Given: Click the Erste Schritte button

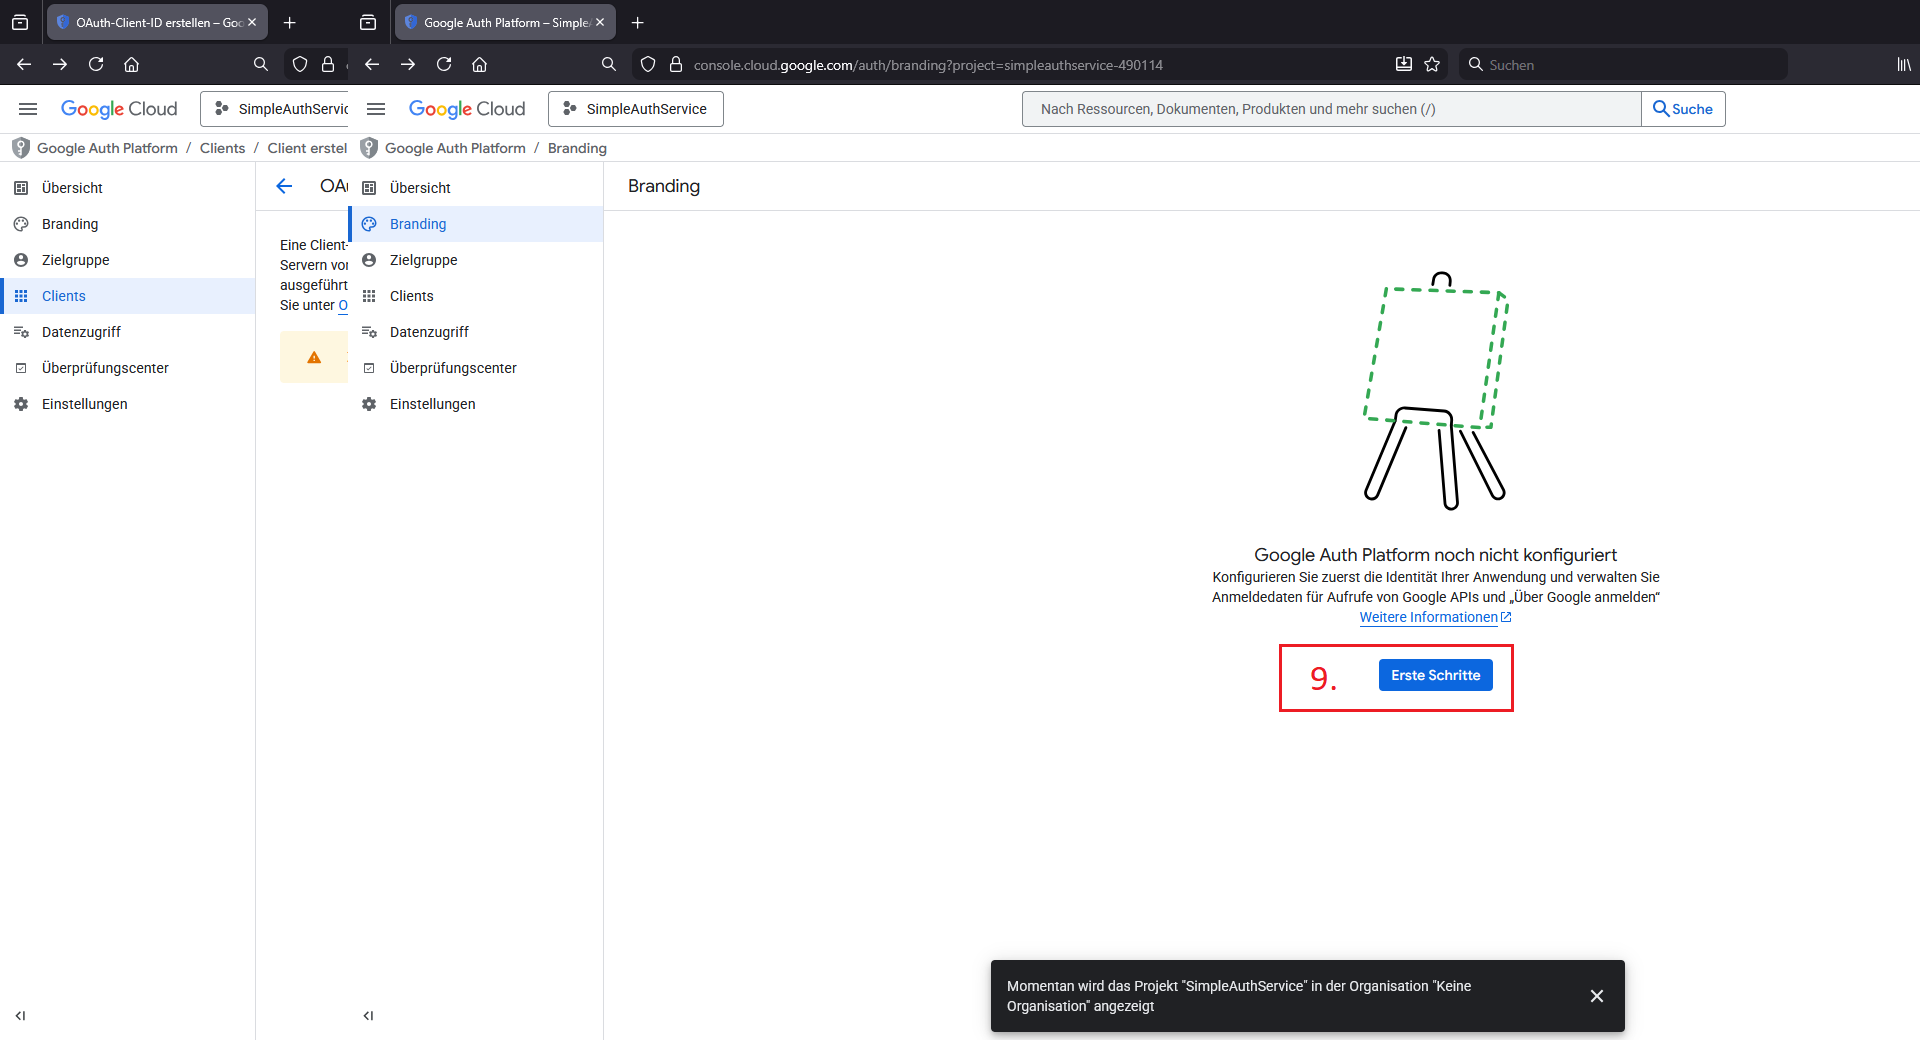Looking at the screenshot, I should point(1435,675).
